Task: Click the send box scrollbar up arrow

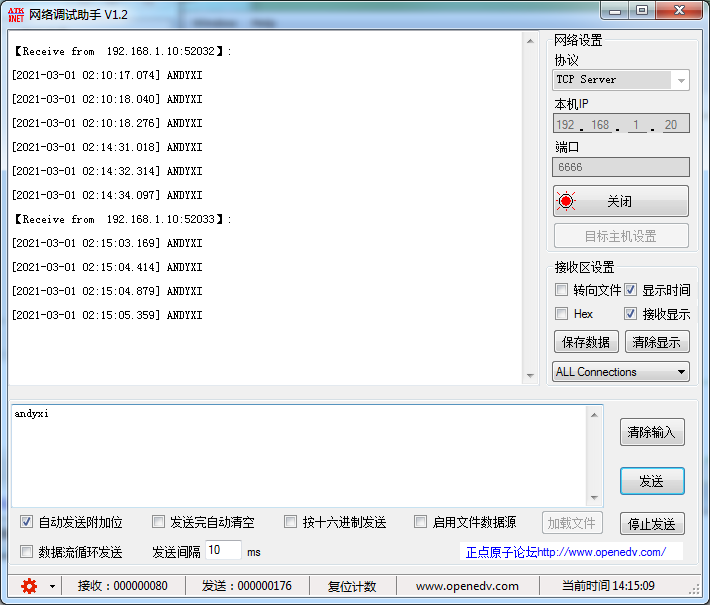Action: (x=595, y=415)
